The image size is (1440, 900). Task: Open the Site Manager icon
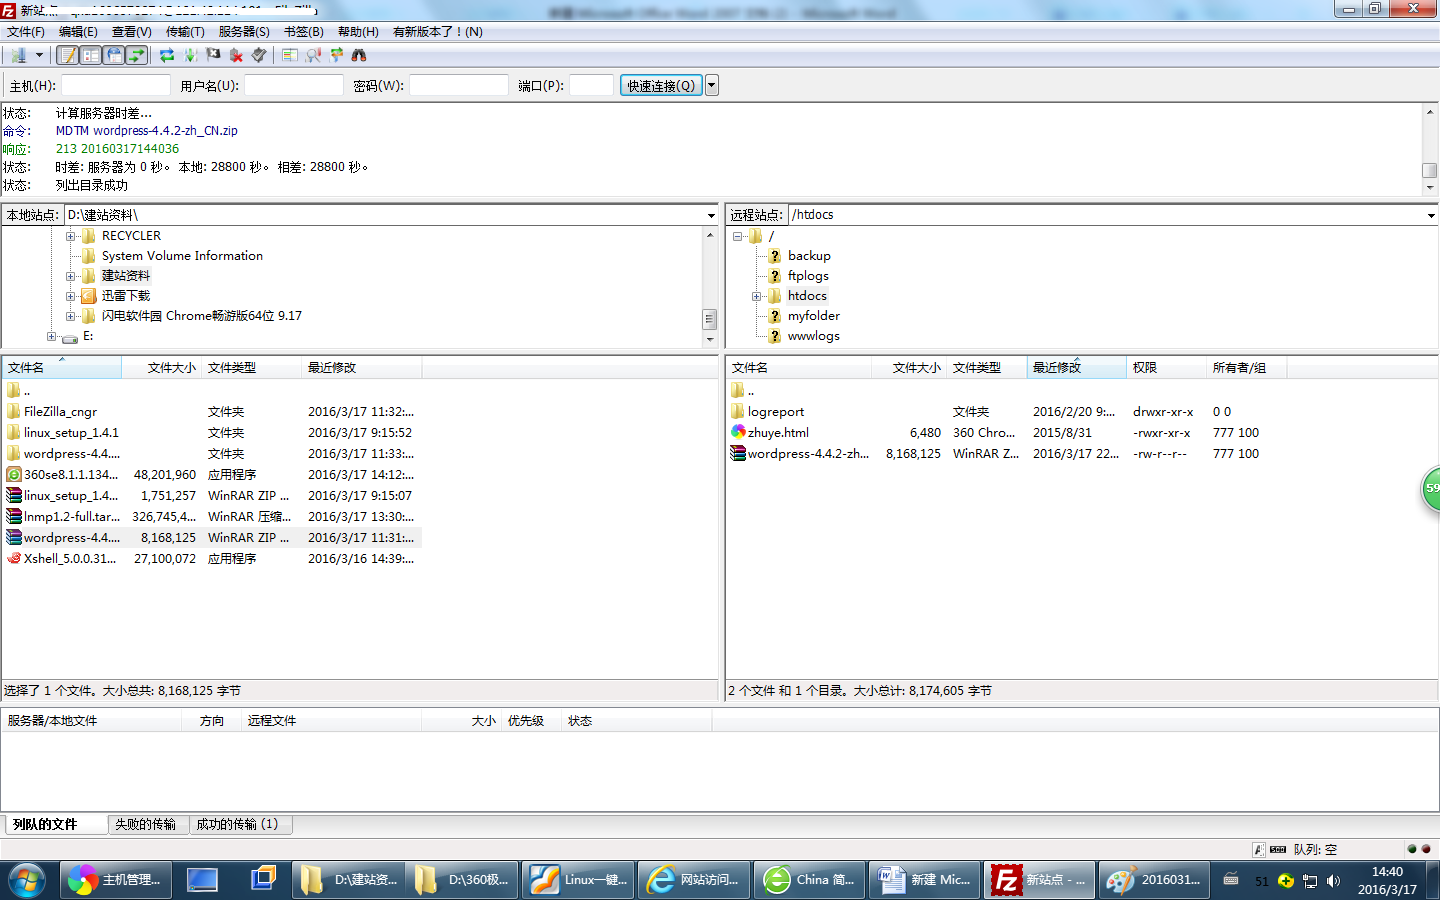(18, 55)
